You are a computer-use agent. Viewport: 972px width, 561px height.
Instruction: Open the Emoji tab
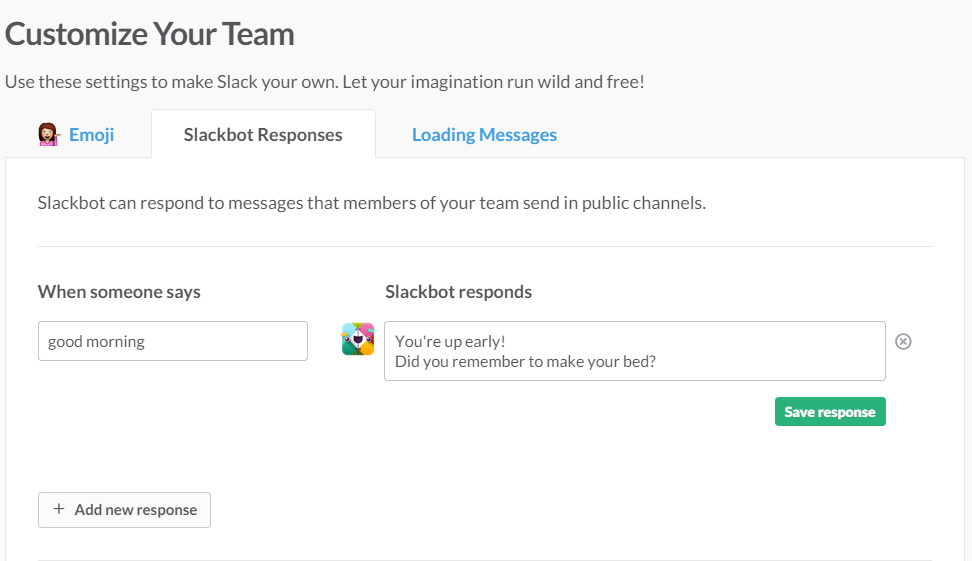pyautogui.click(x=91, y=135)
